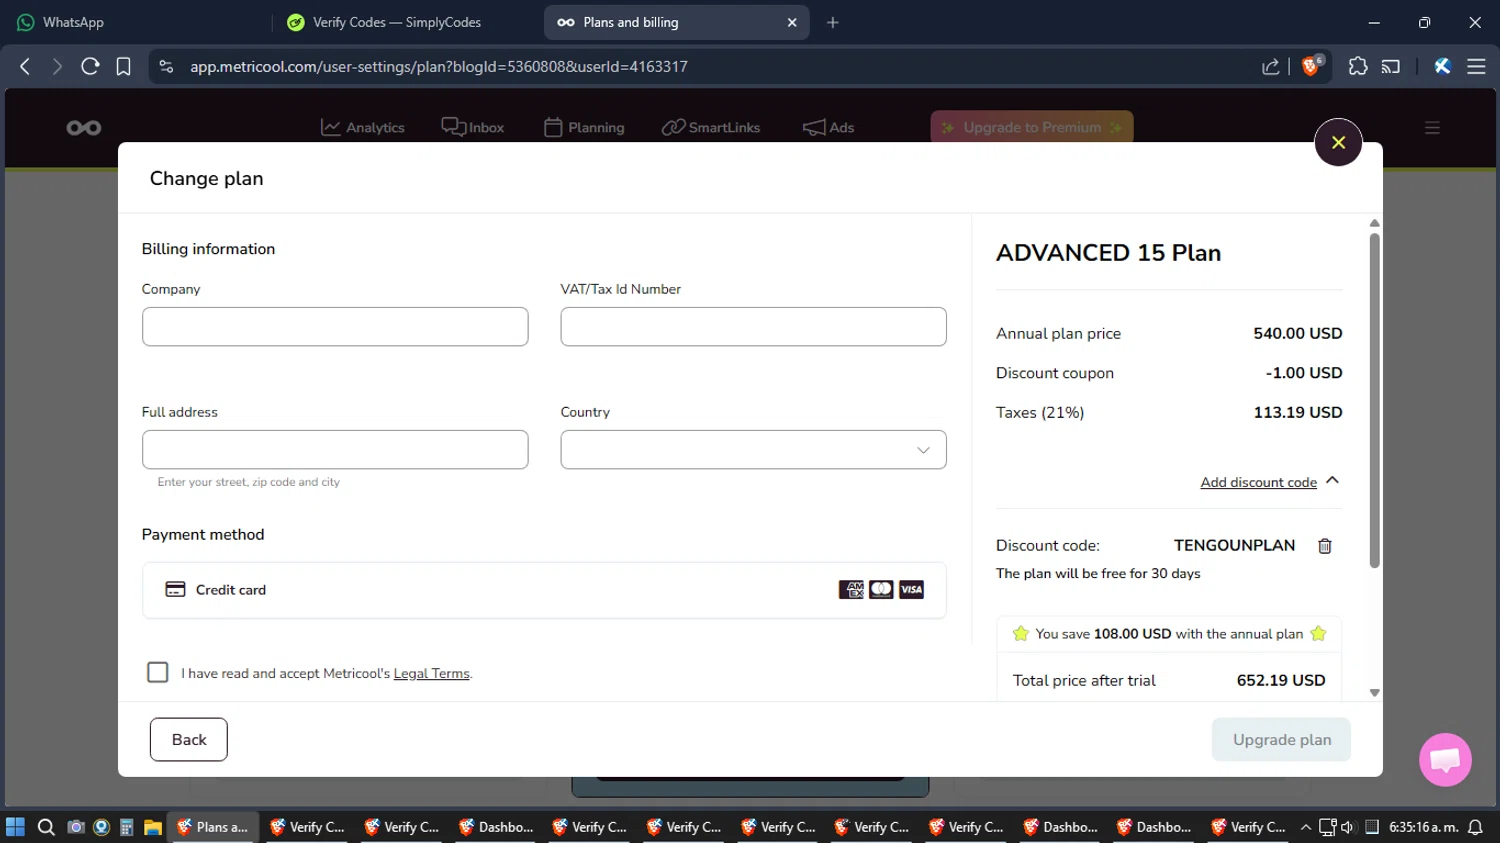Click the share page icon
The image size is (1500, 843).
pyautogui.click(x=1270, y=67)
